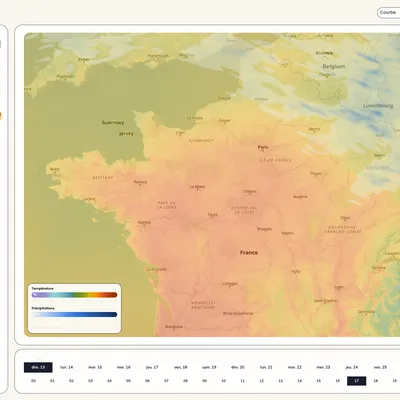Select day lun. 14 in timeline
Image resolution: width=400 pixels, height=400 pixels.
click(x=67, y=367)
